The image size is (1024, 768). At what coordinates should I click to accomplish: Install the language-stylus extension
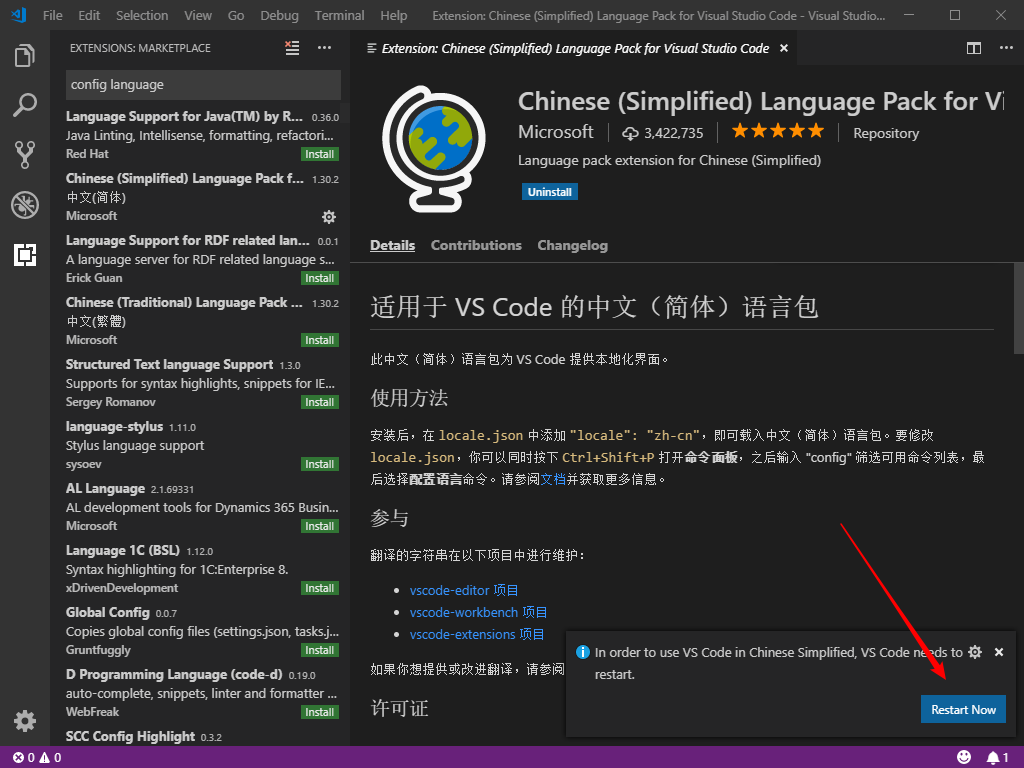tap(319, 464)
